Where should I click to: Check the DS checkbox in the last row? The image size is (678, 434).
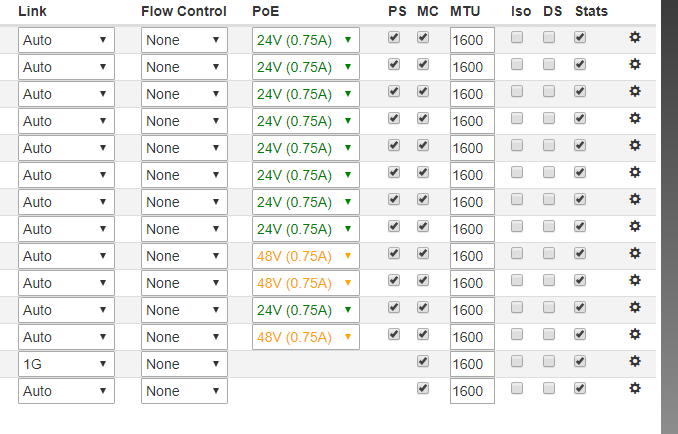pyautogui.click(x=549, y=388)
